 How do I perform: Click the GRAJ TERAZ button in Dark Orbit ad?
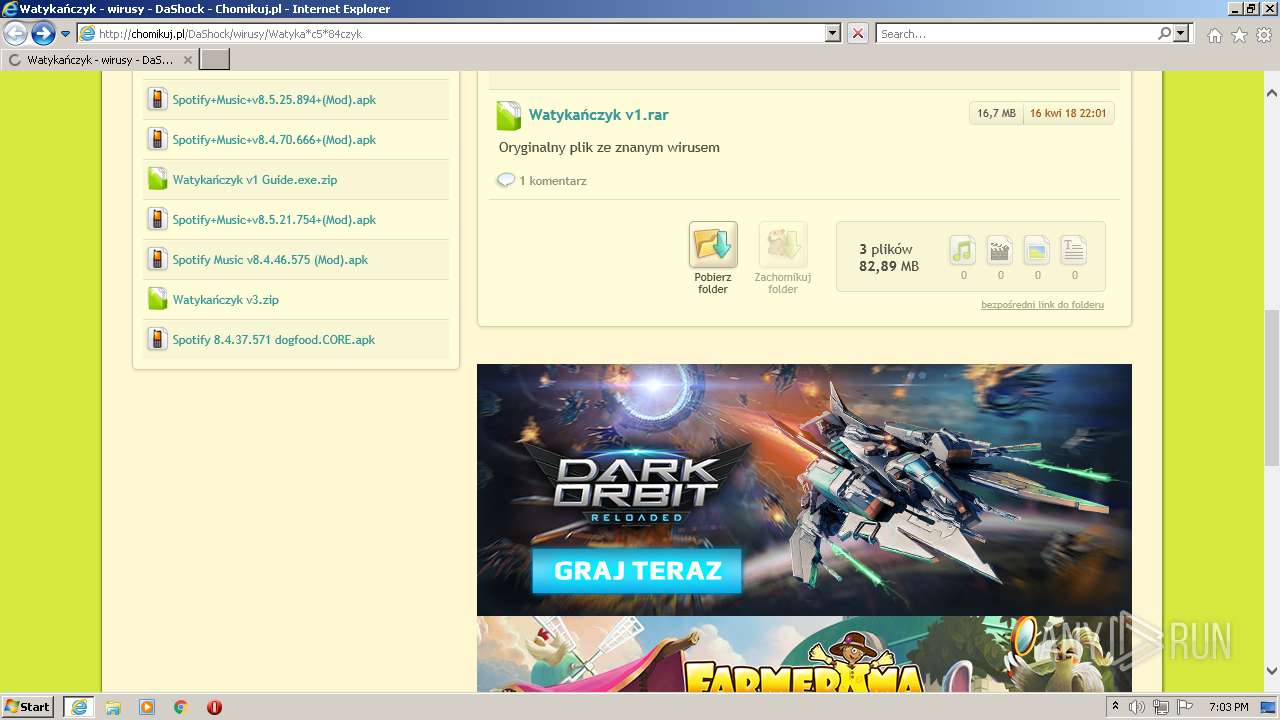point(636,571)
